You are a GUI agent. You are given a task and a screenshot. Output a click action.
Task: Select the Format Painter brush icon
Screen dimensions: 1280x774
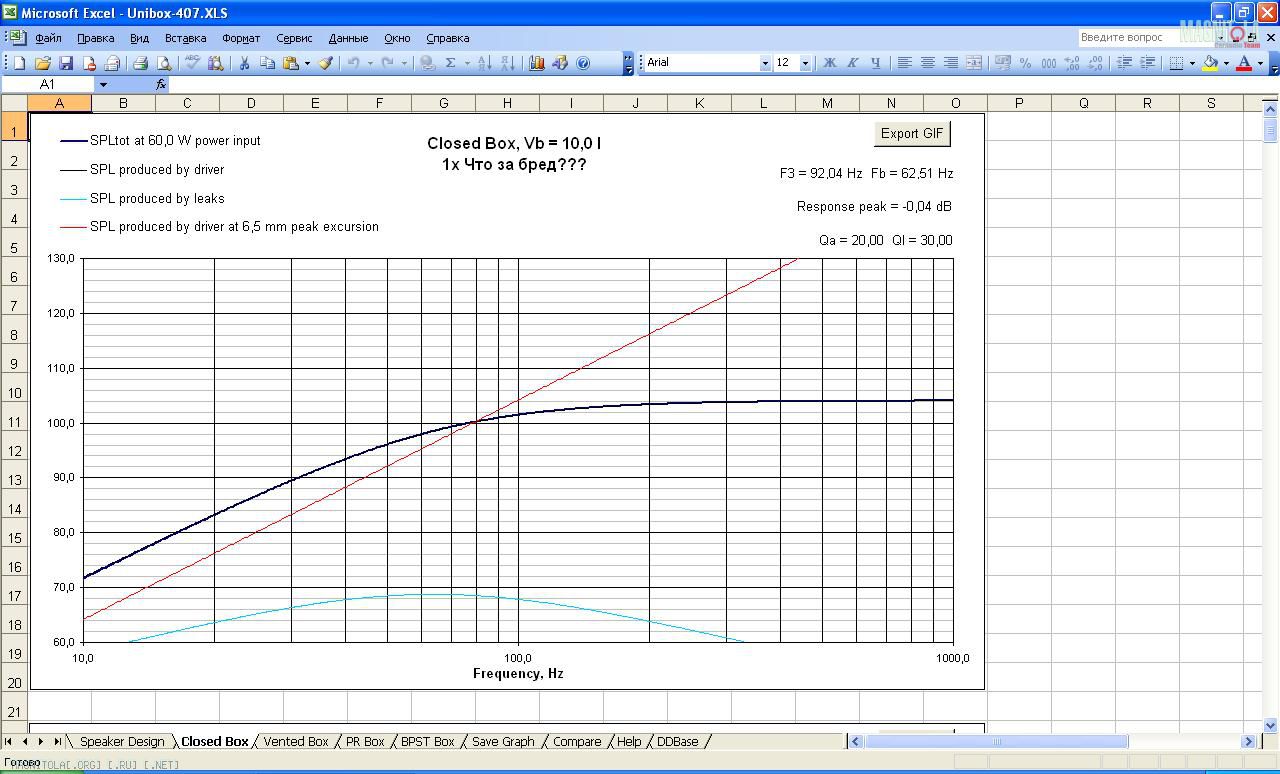click(325, 63)
